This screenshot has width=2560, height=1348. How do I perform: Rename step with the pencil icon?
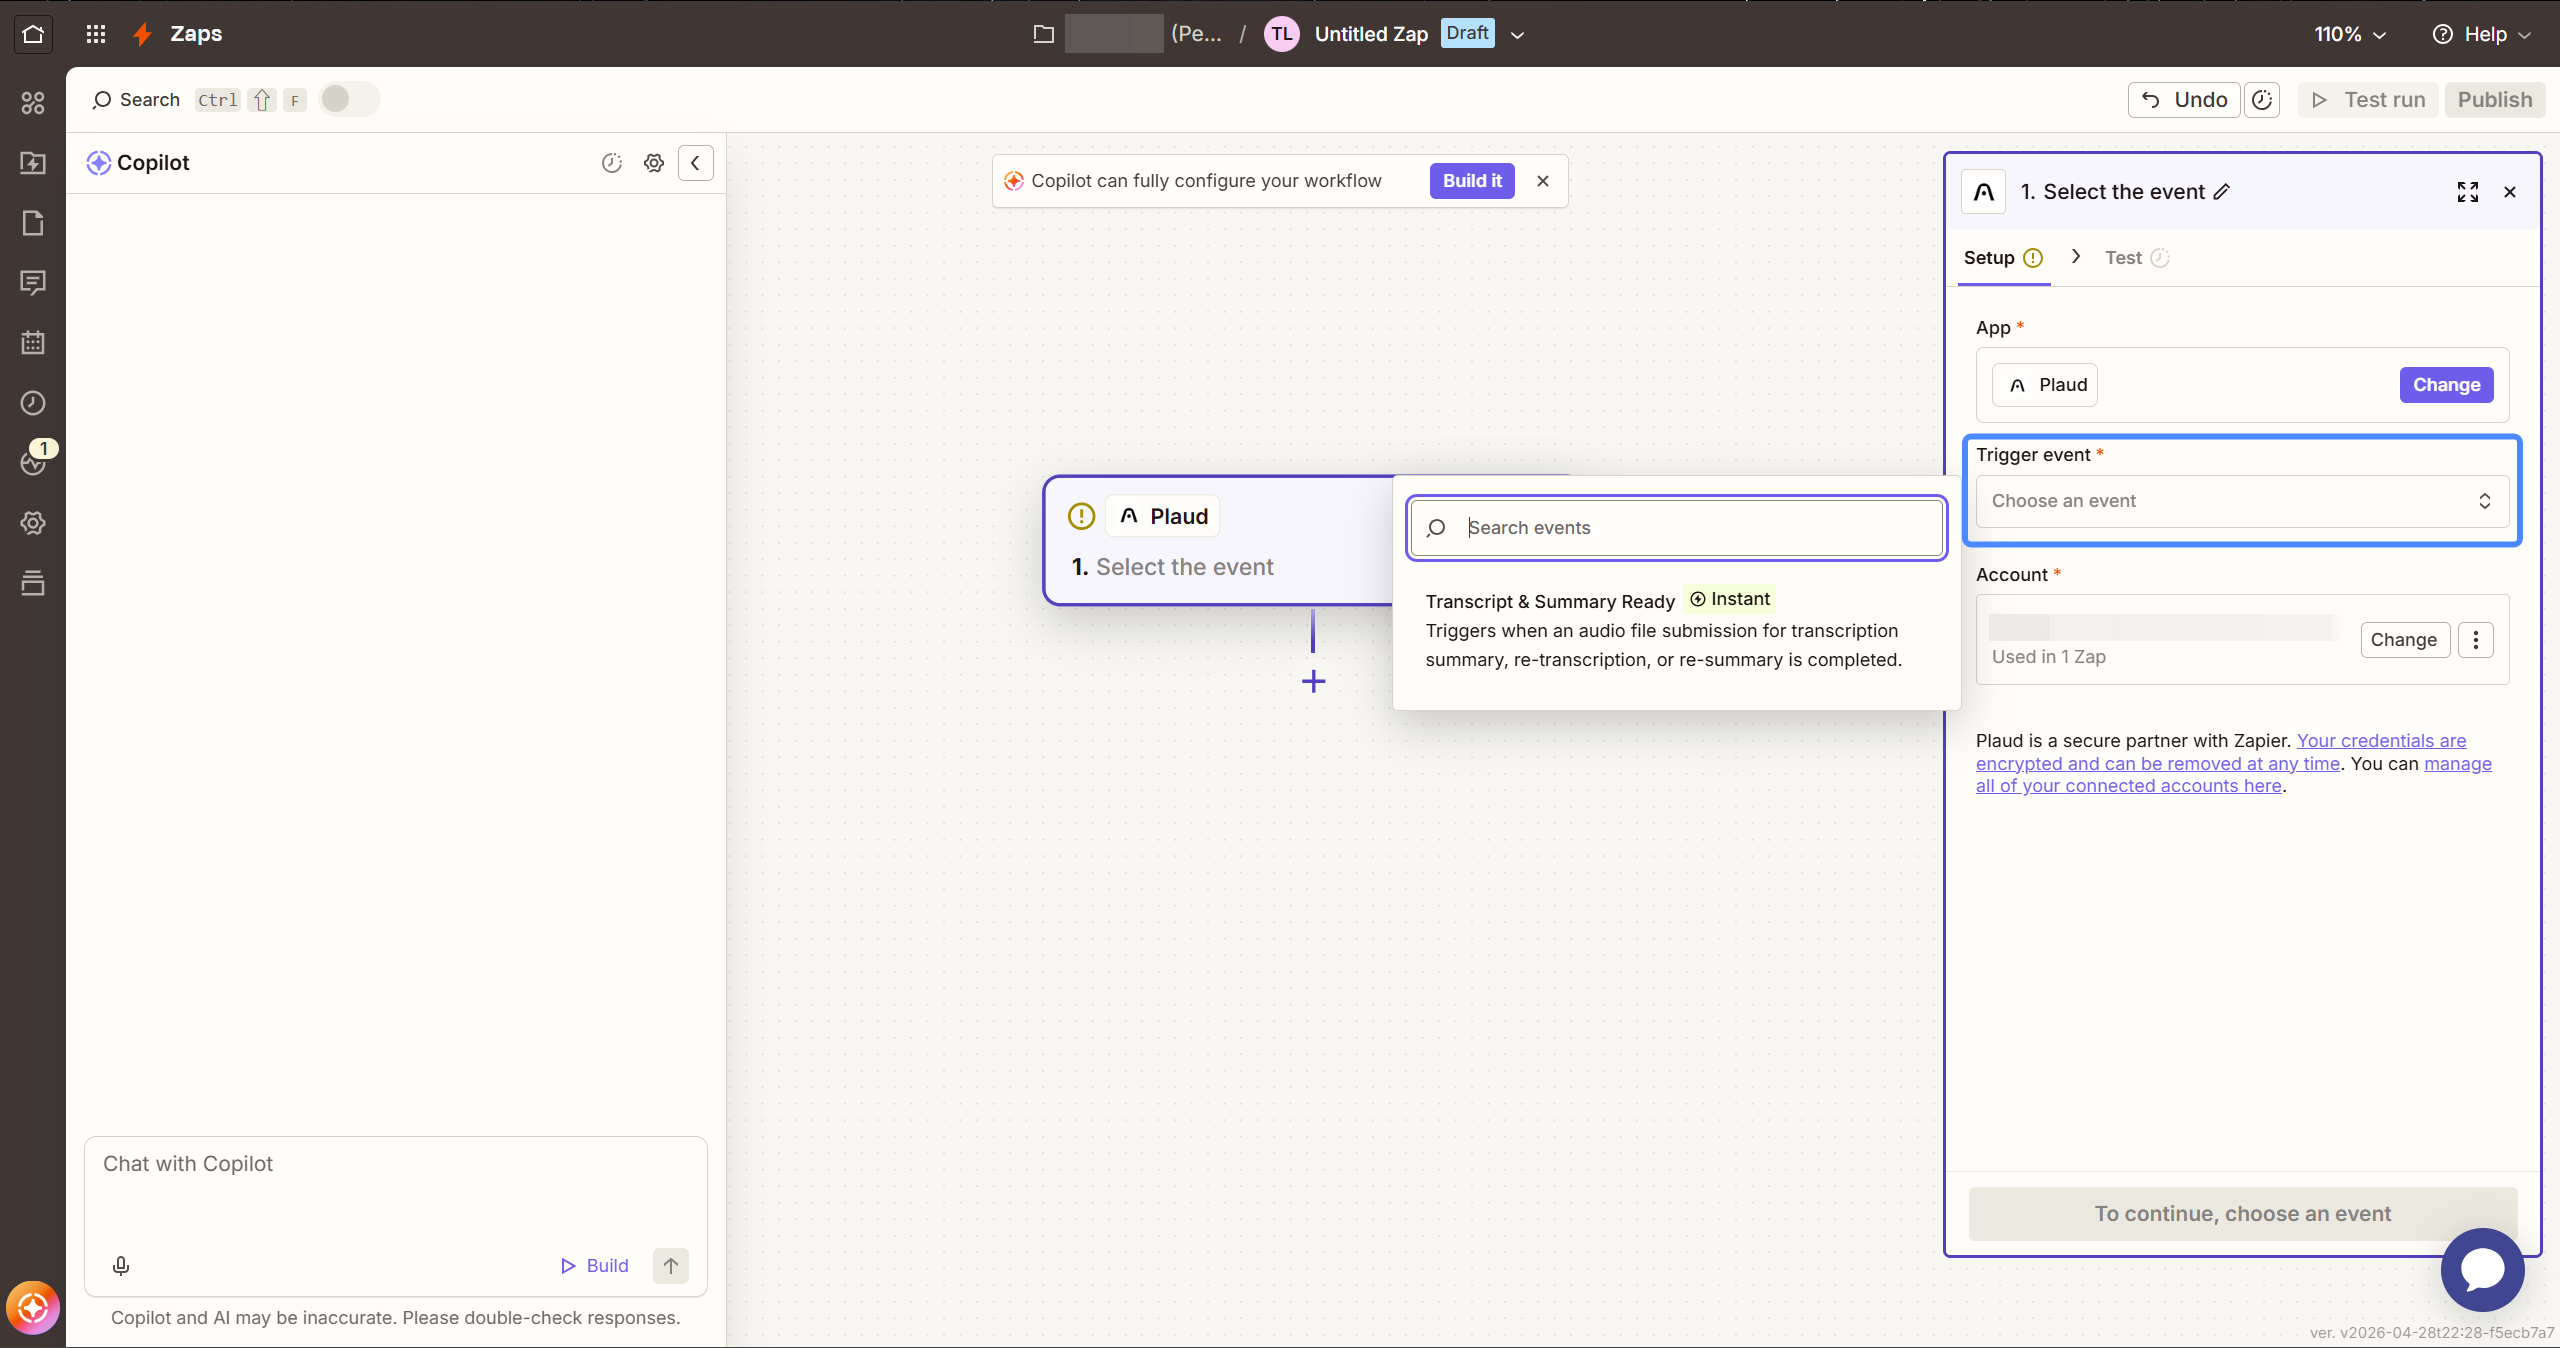tap(2222, 192)
